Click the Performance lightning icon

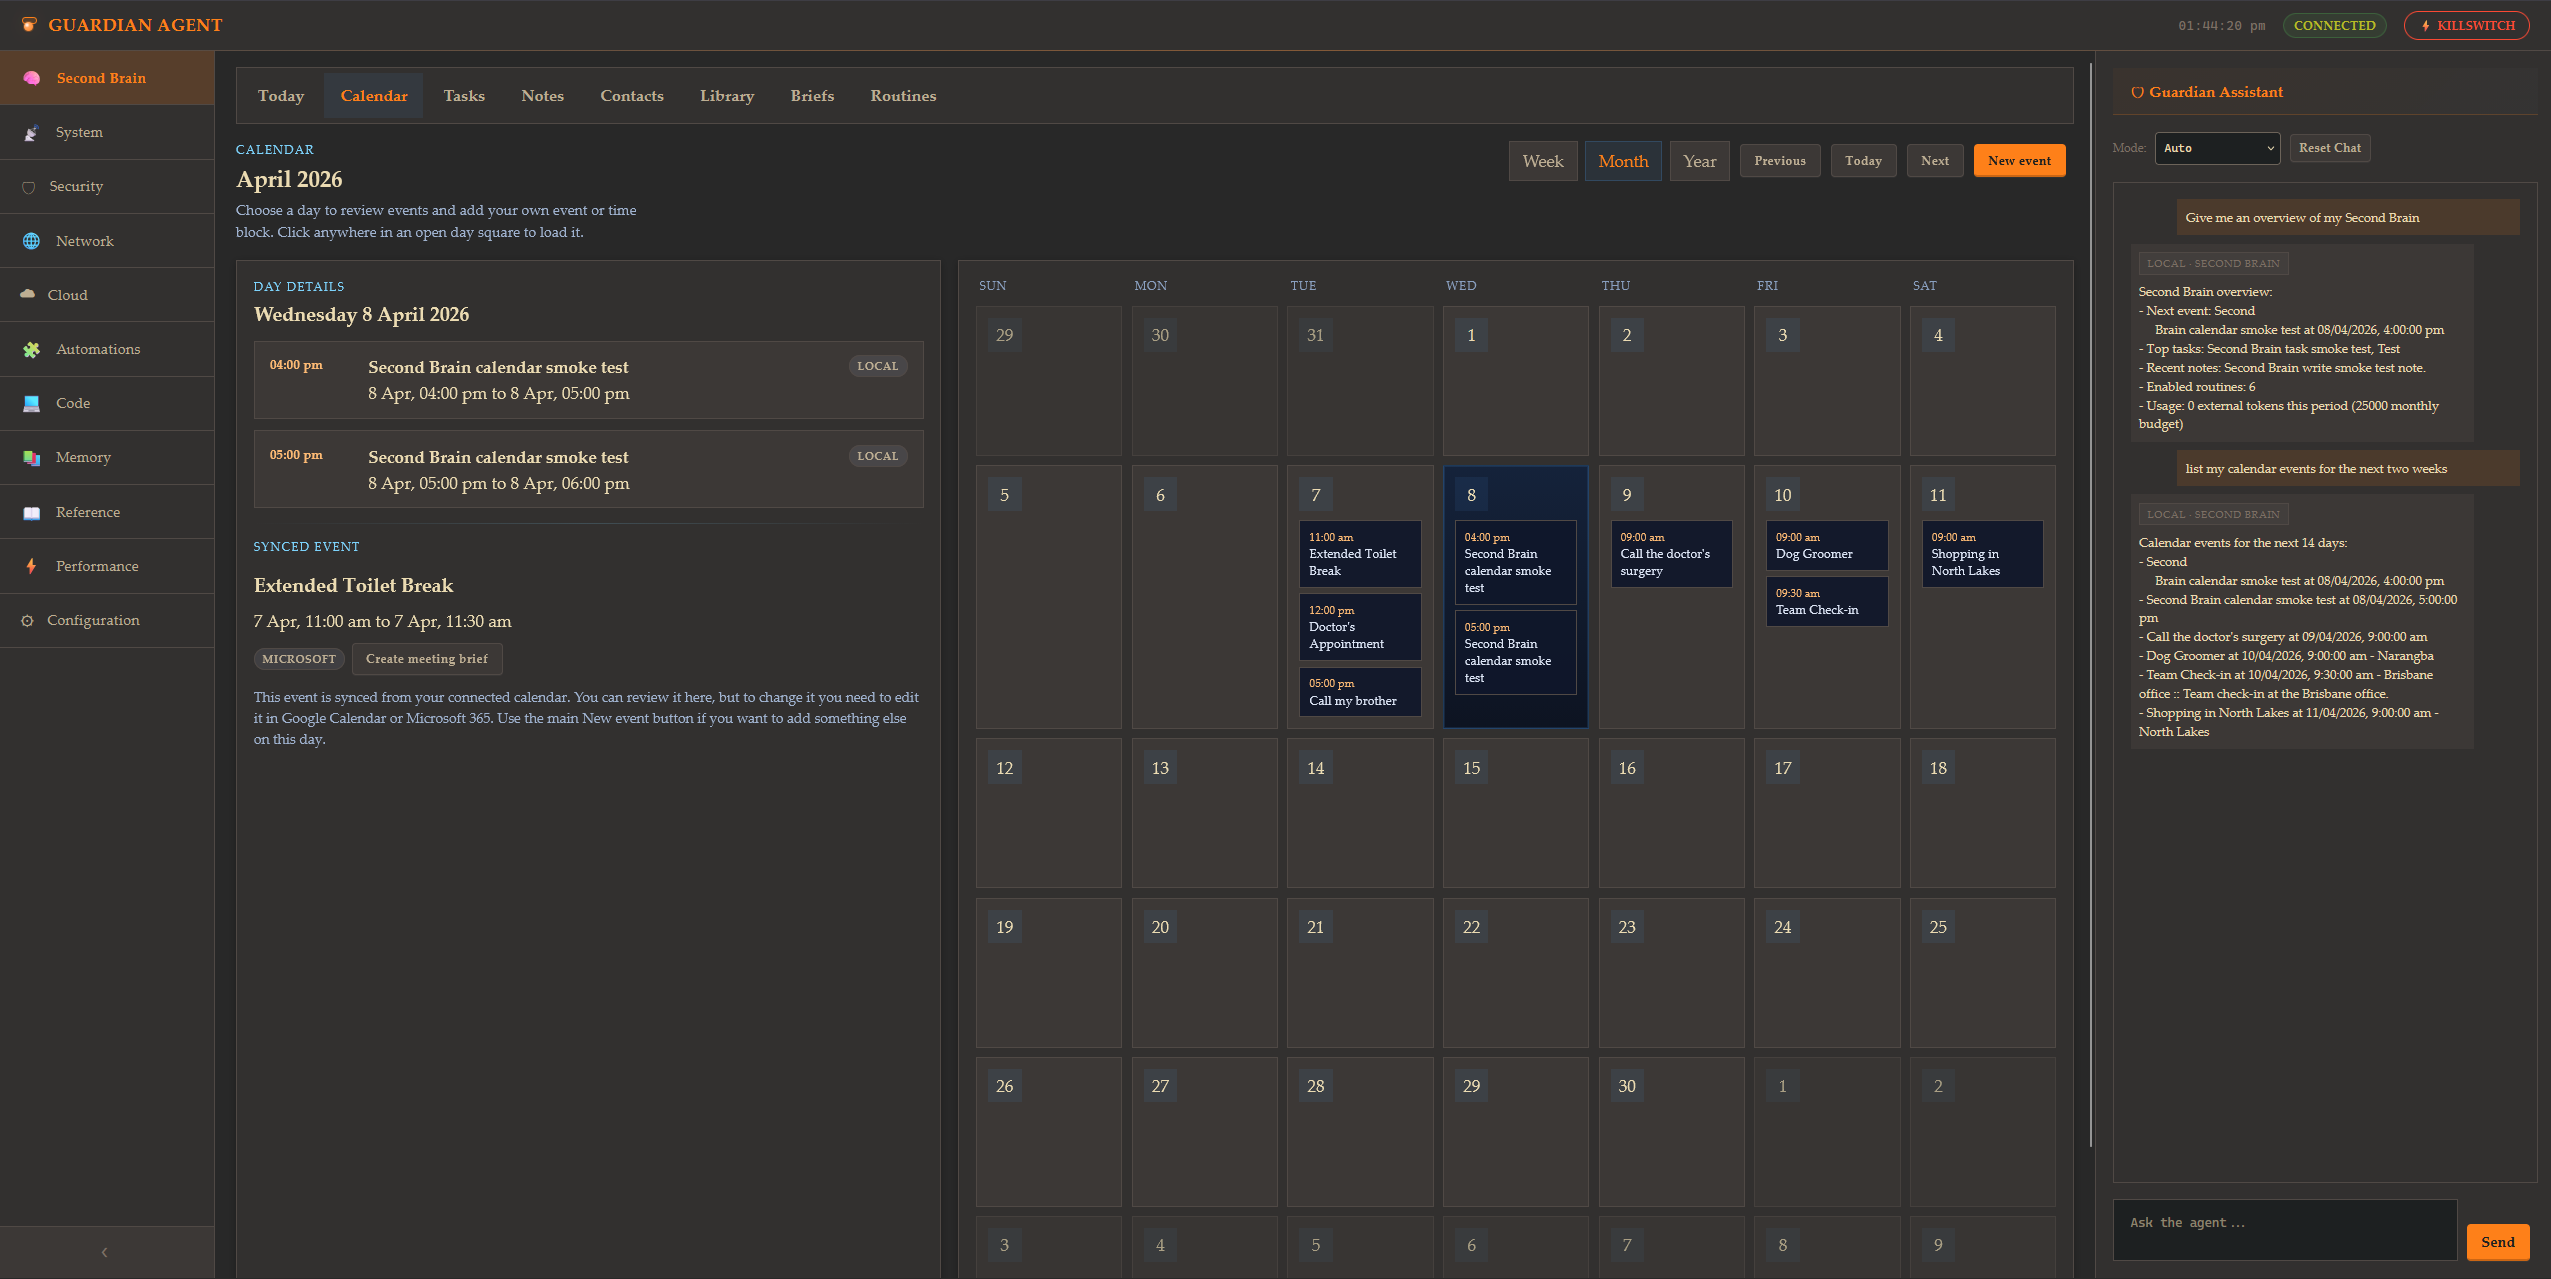tap(32, 566)
